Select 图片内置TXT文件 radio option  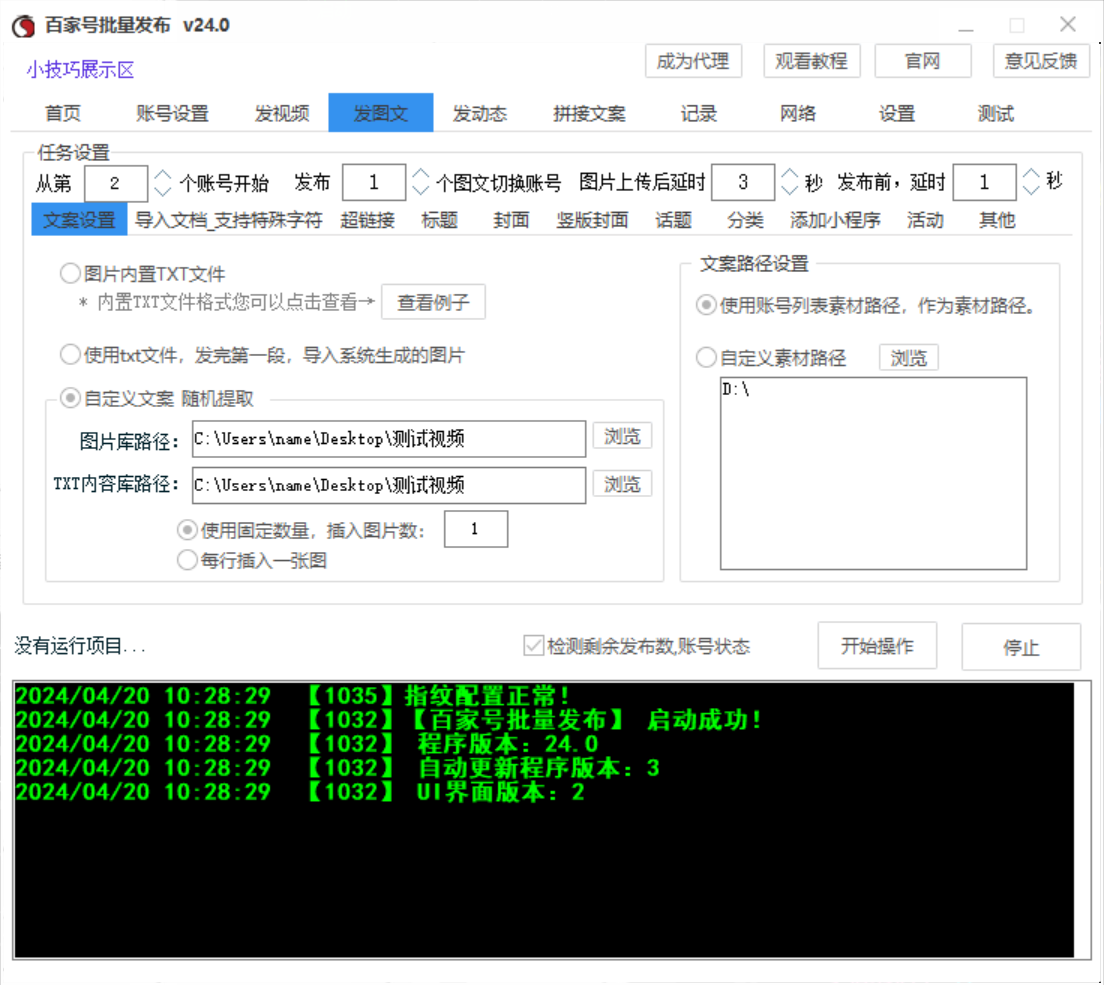pos(71,273)
